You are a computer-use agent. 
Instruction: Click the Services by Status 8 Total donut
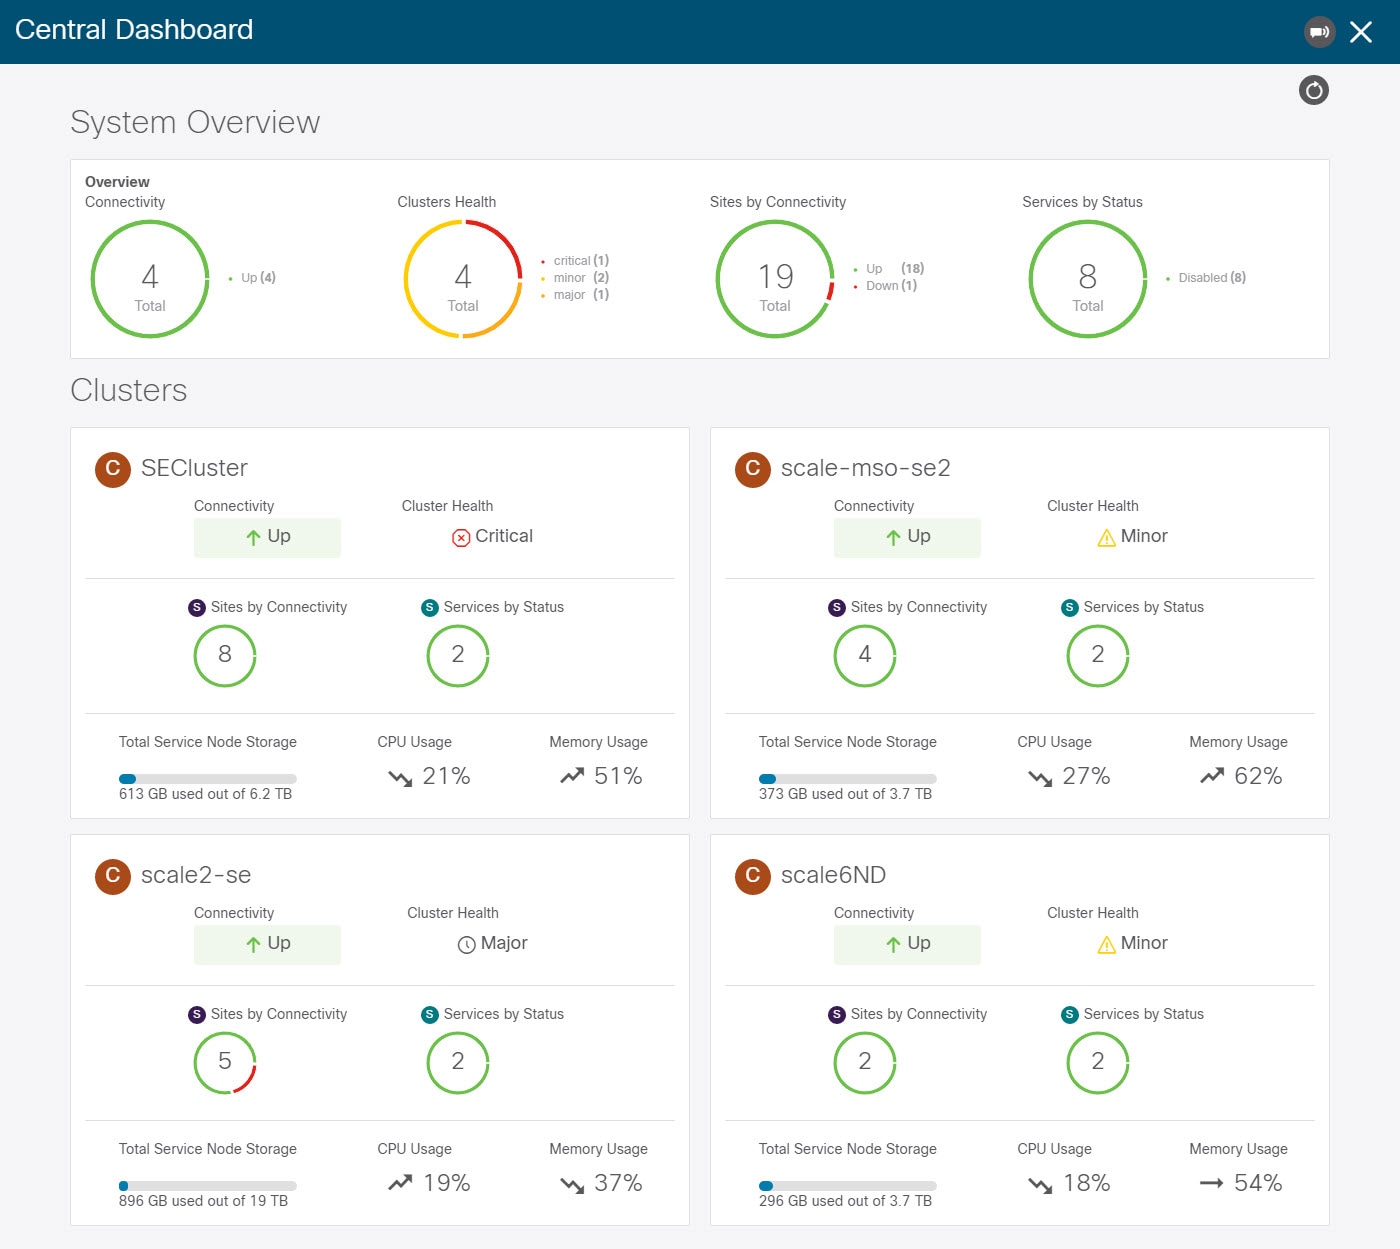(1088, 279)
